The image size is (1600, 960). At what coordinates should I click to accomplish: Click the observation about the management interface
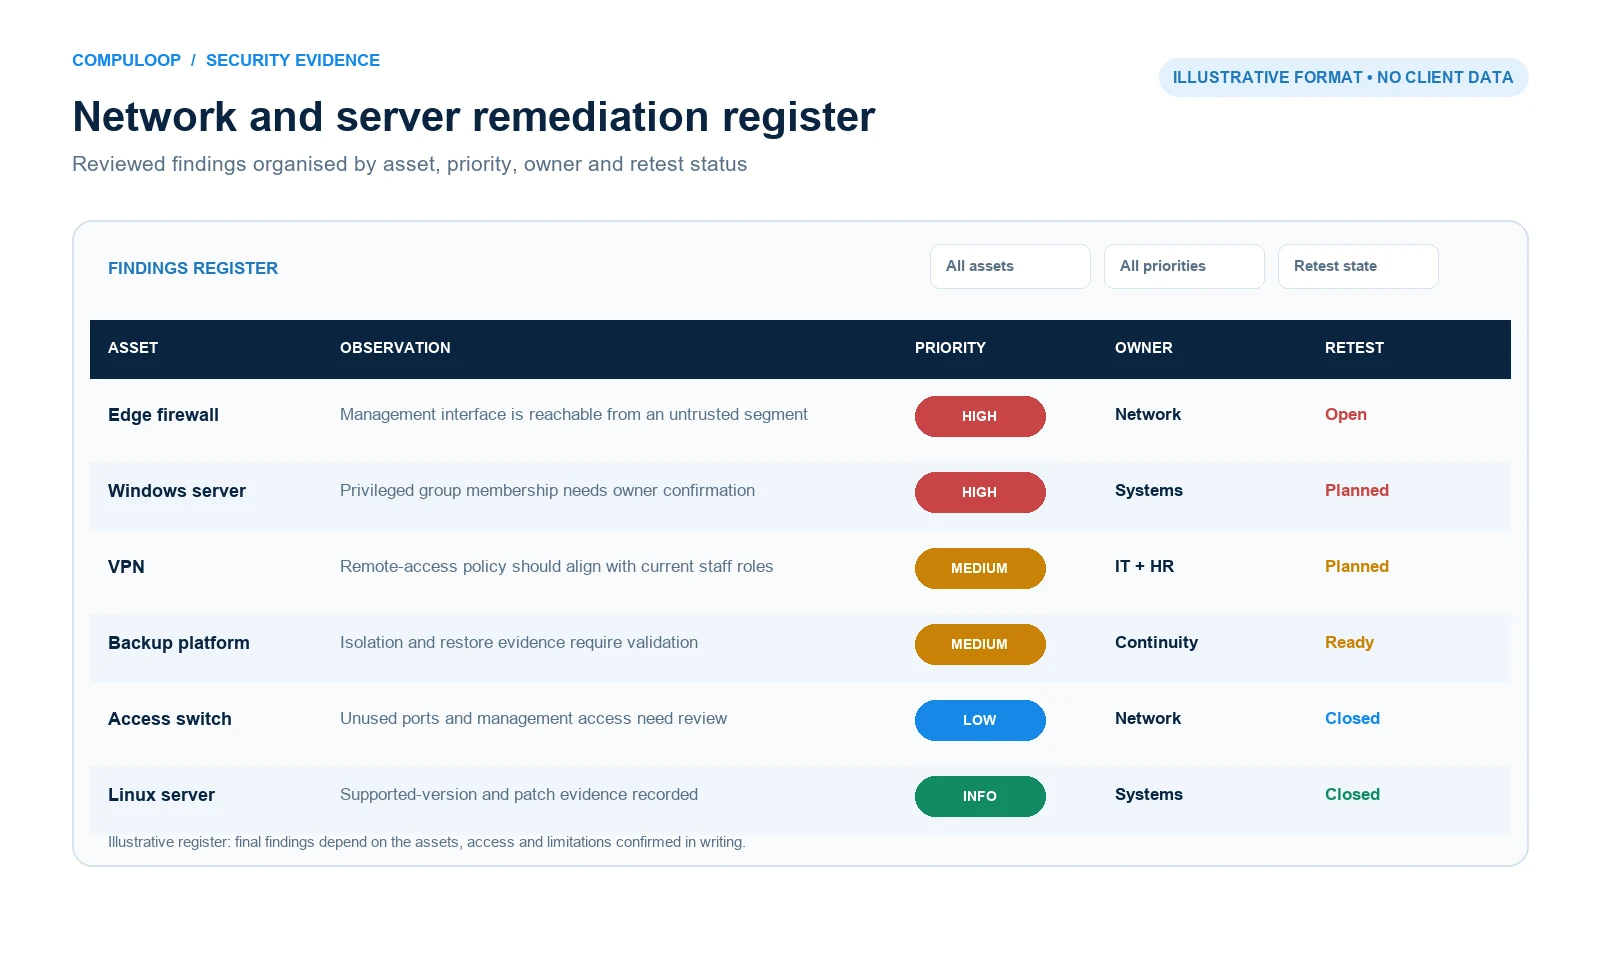click(x=574, y=415)
